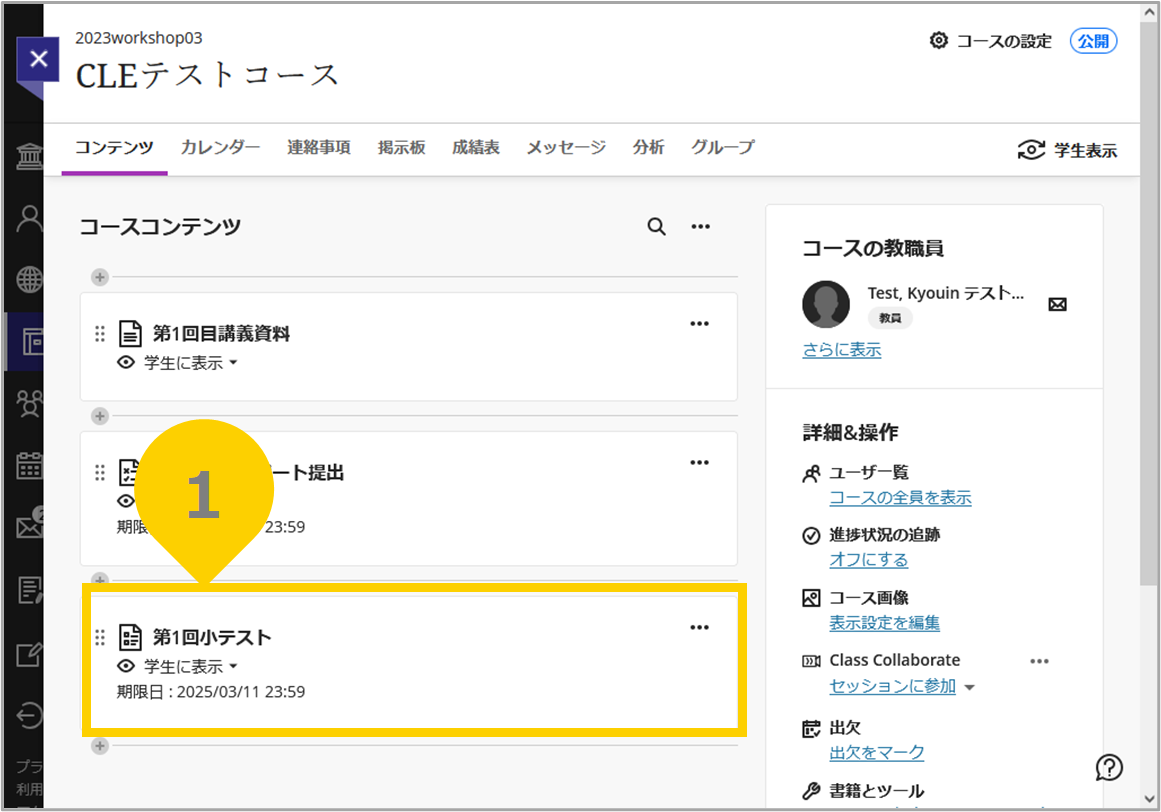Open help question mark button
Screen dimensions: 1161x812
1109,768
